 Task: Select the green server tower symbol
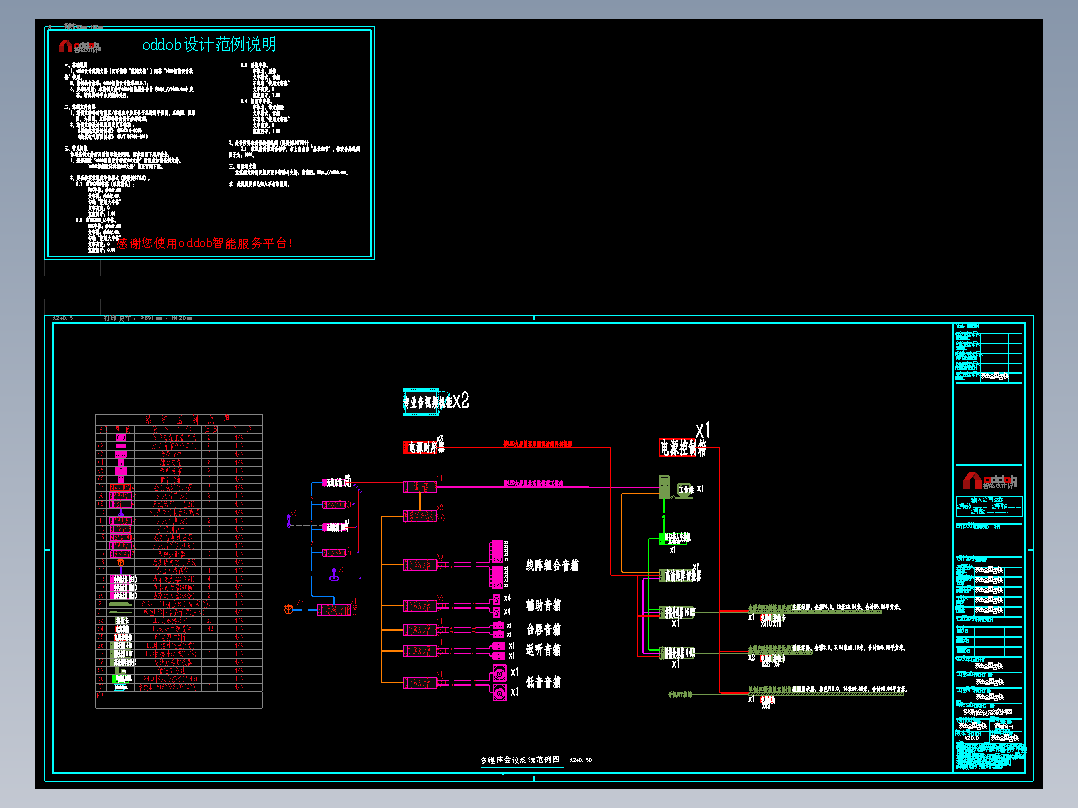(664, 487)
